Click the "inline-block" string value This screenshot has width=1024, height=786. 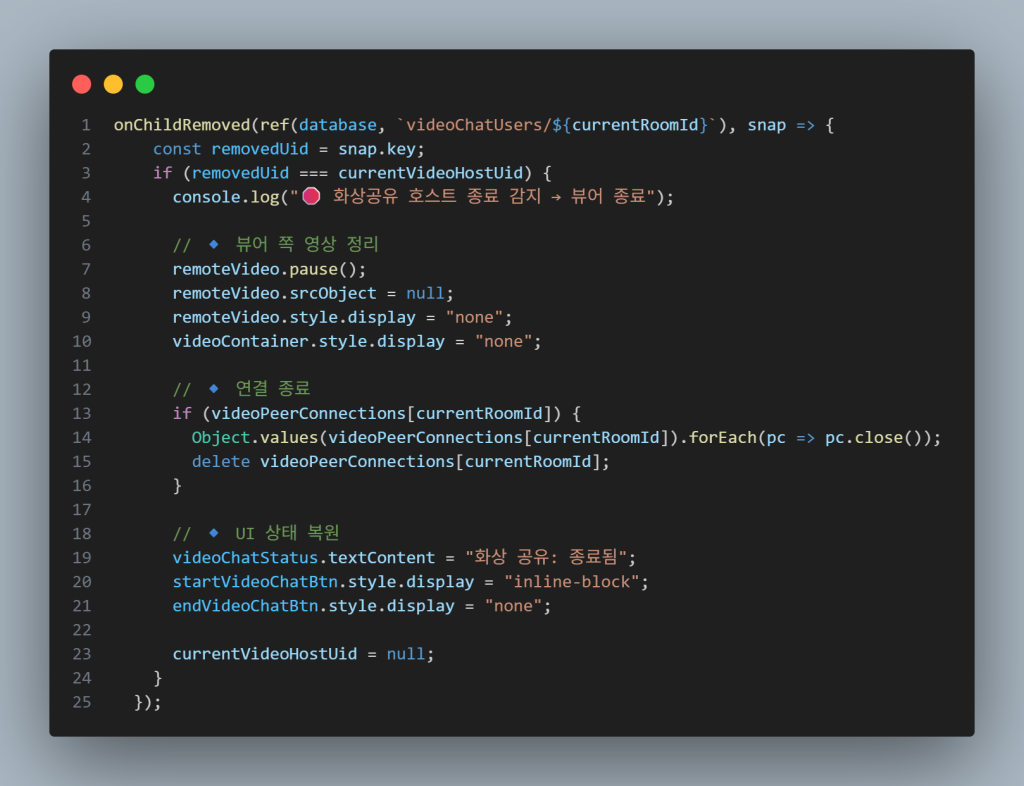(x=577, y=581)
